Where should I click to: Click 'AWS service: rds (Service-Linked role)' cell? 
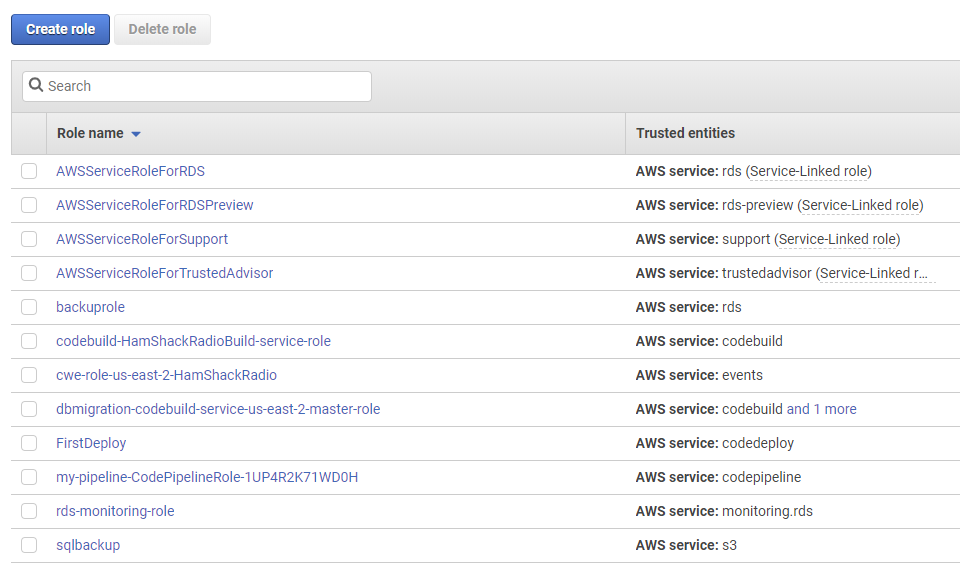click(x=754, y=171)
